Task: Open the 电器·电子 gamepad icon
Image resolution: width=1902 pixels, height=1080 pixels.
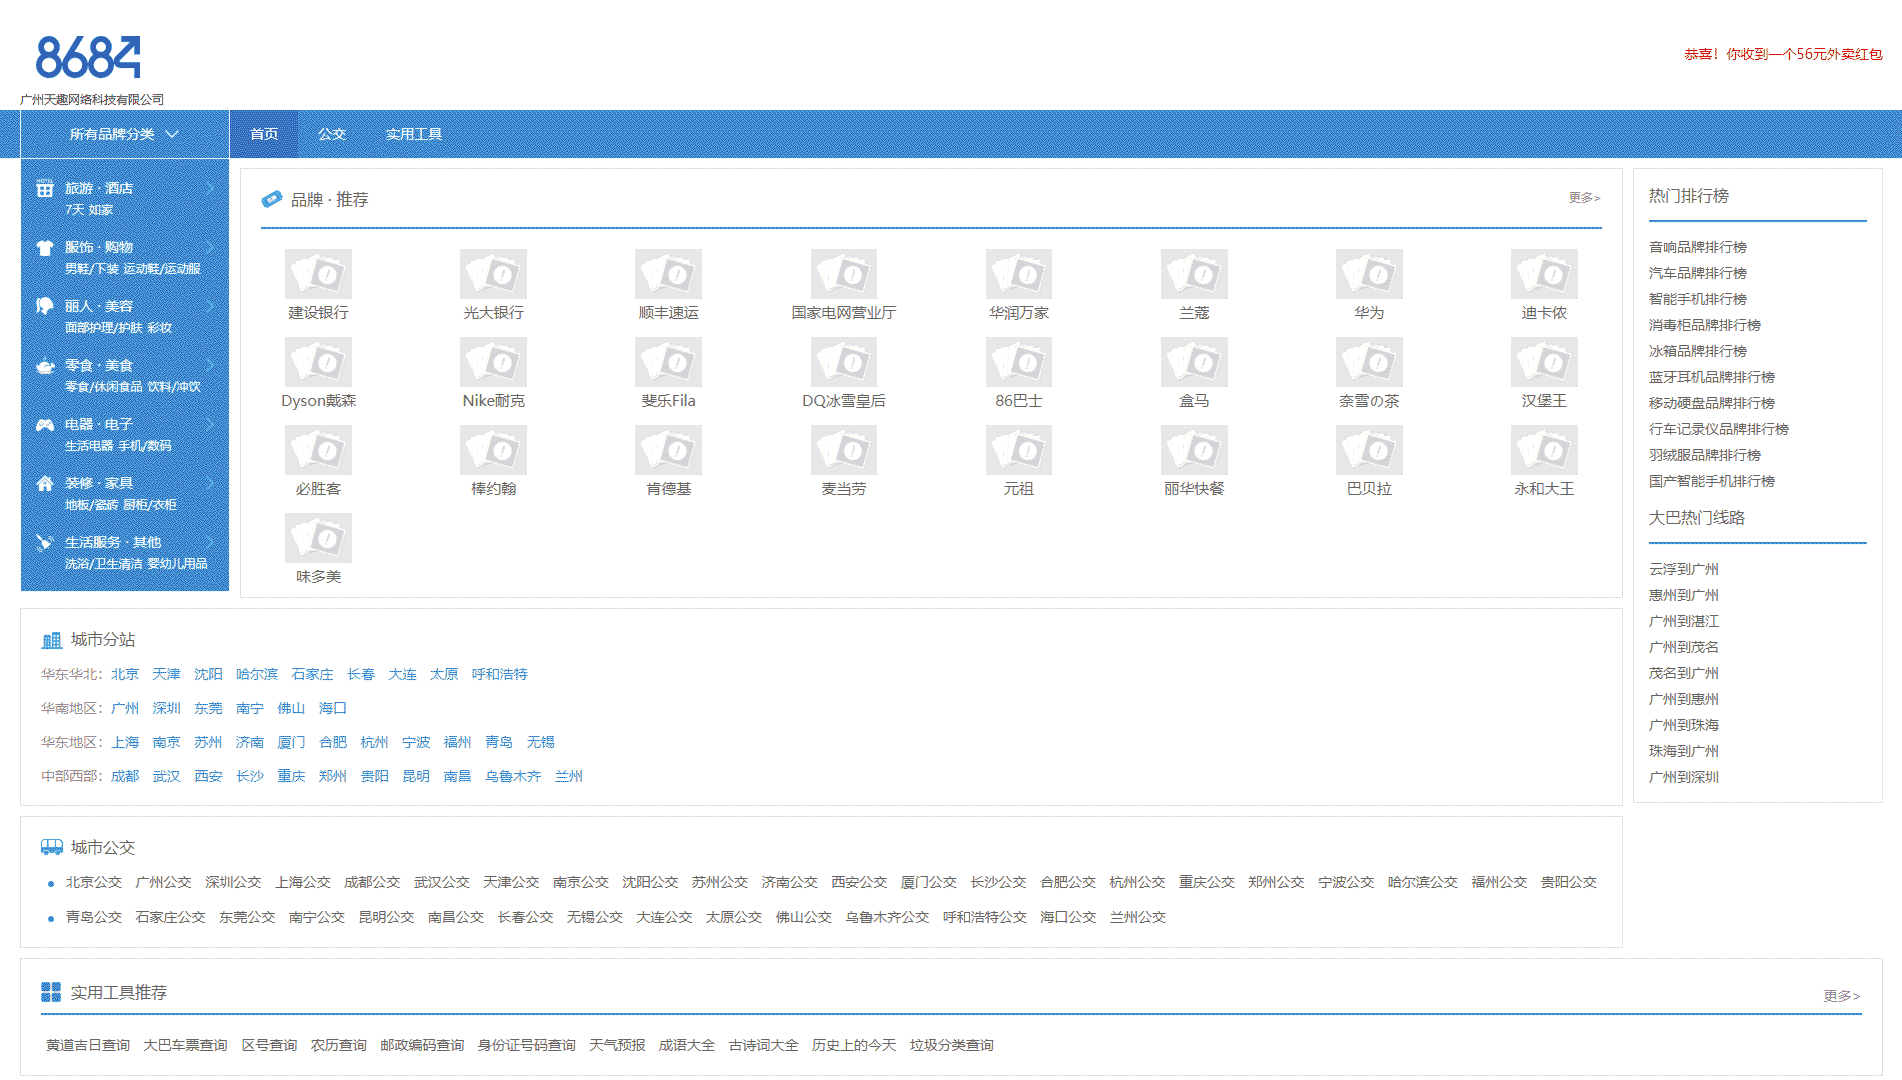Action: (x=45, y=424)
